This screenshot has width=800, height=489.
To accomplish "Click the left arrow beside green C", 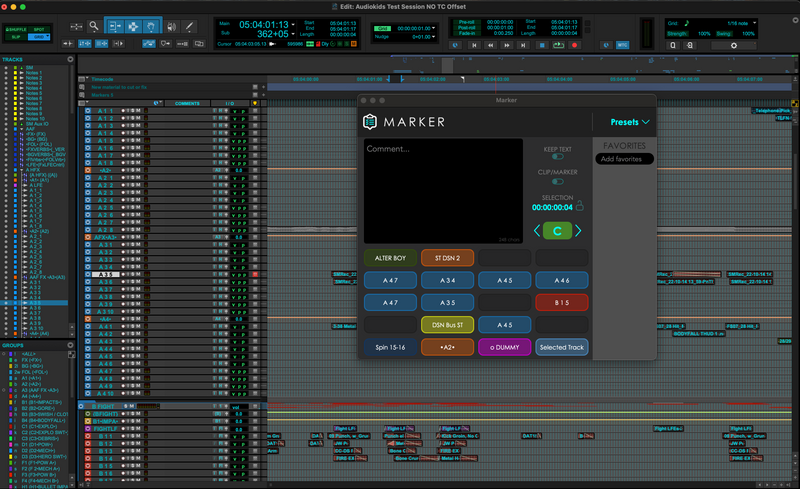I will pos(537,231).
